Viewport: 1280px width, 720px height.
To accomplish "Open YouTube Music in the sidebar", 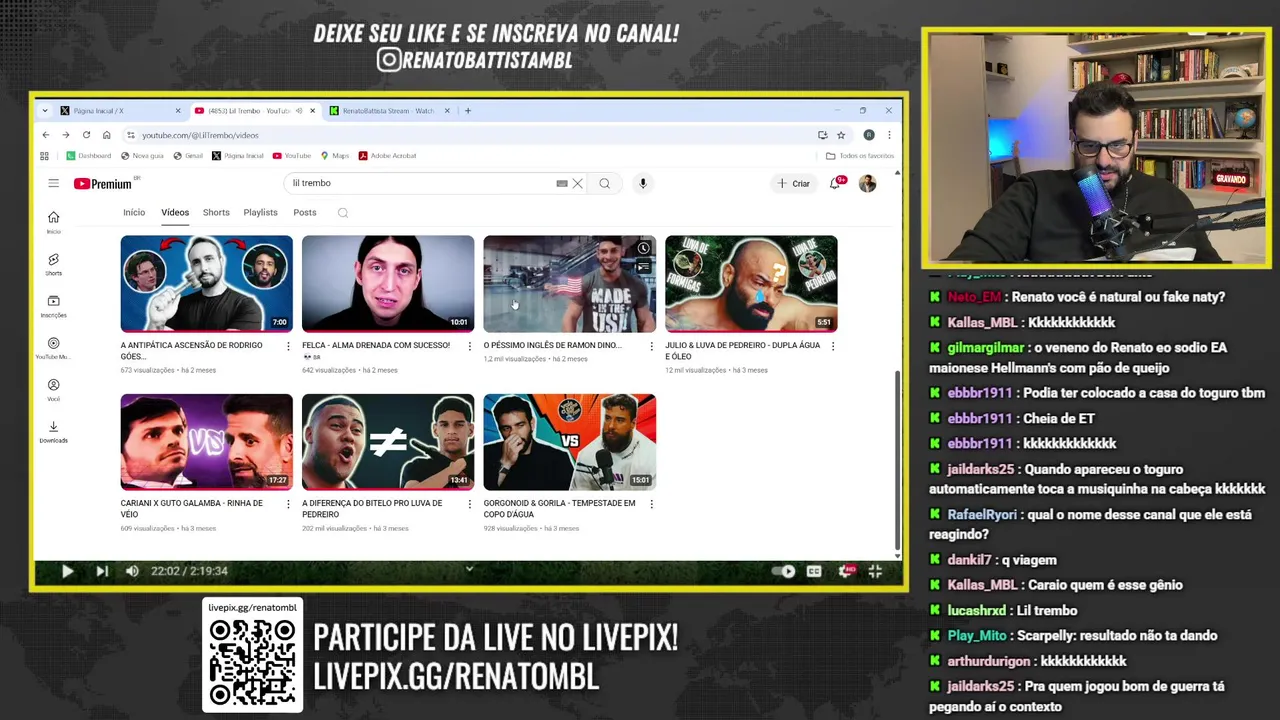I will pyautogui.click(x=53, y=348).
